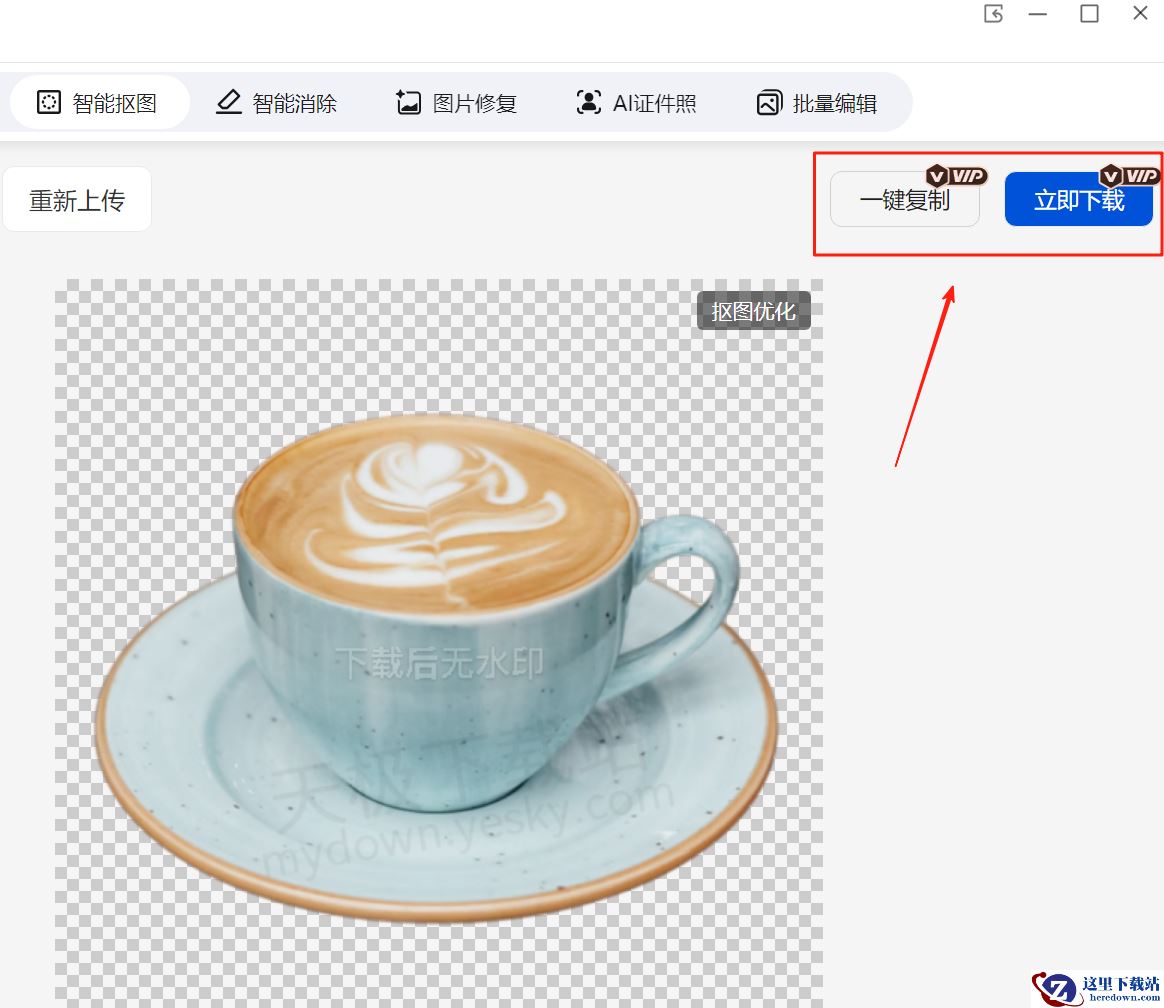The width and height of the screenshot is (1164, 1008).
Task: Click the 图片修复 picture repair icon
Action: [409, 102]
